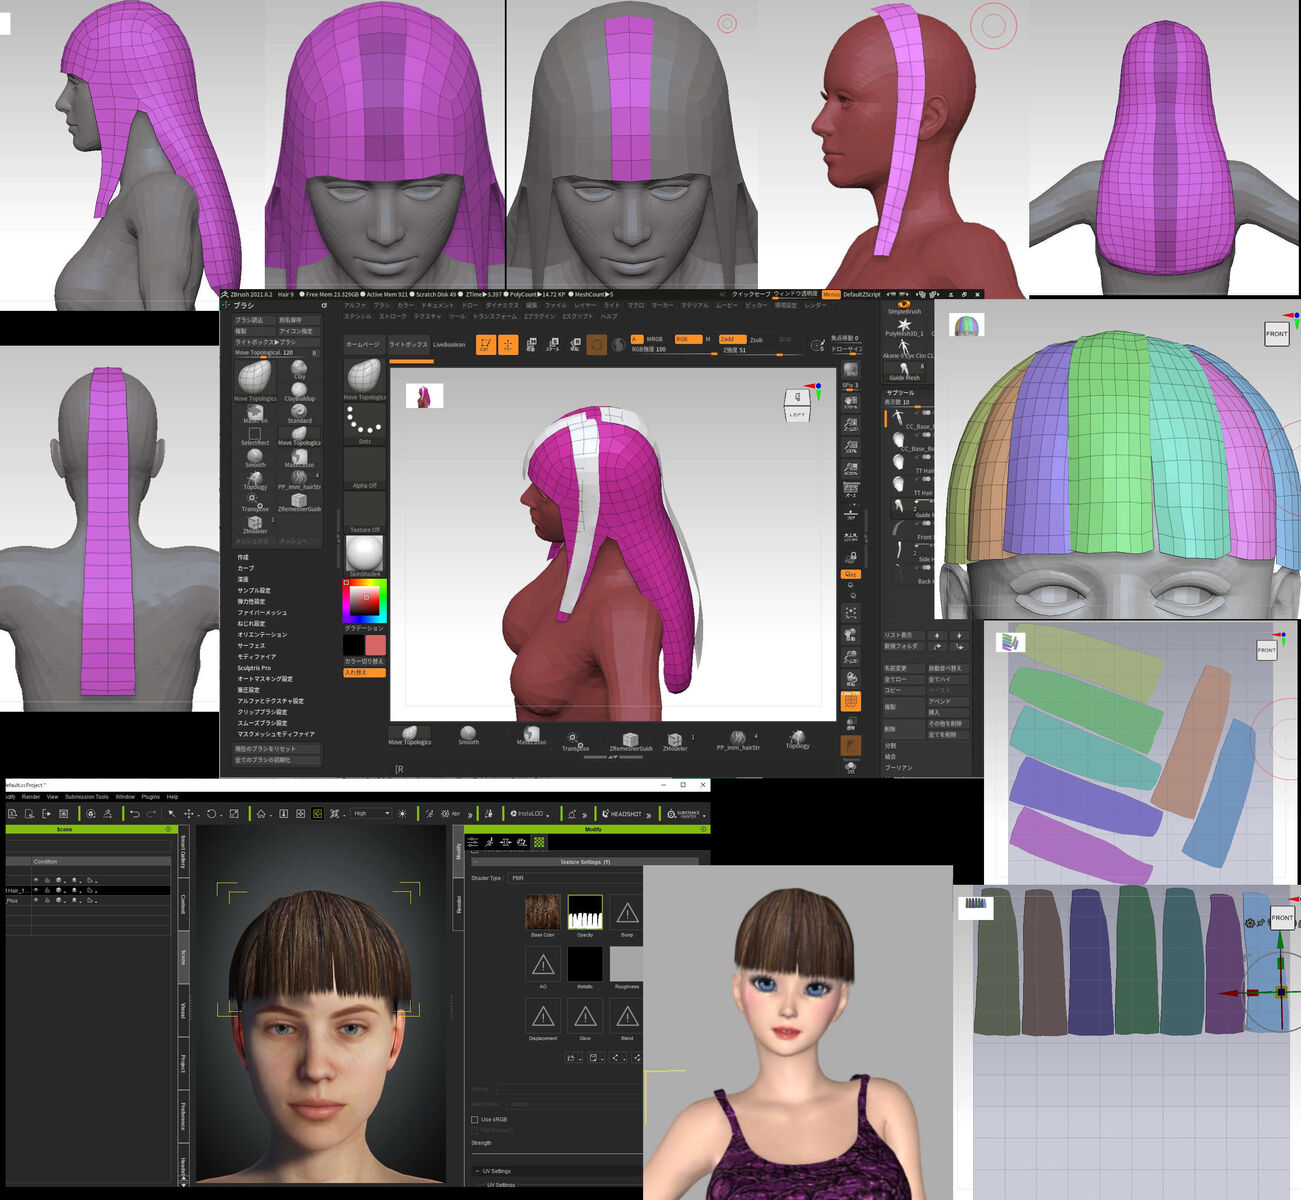Select ZRemesherGuide brush in brush palette
The image size is (1301, 1200).
click(x=299, y=500)
